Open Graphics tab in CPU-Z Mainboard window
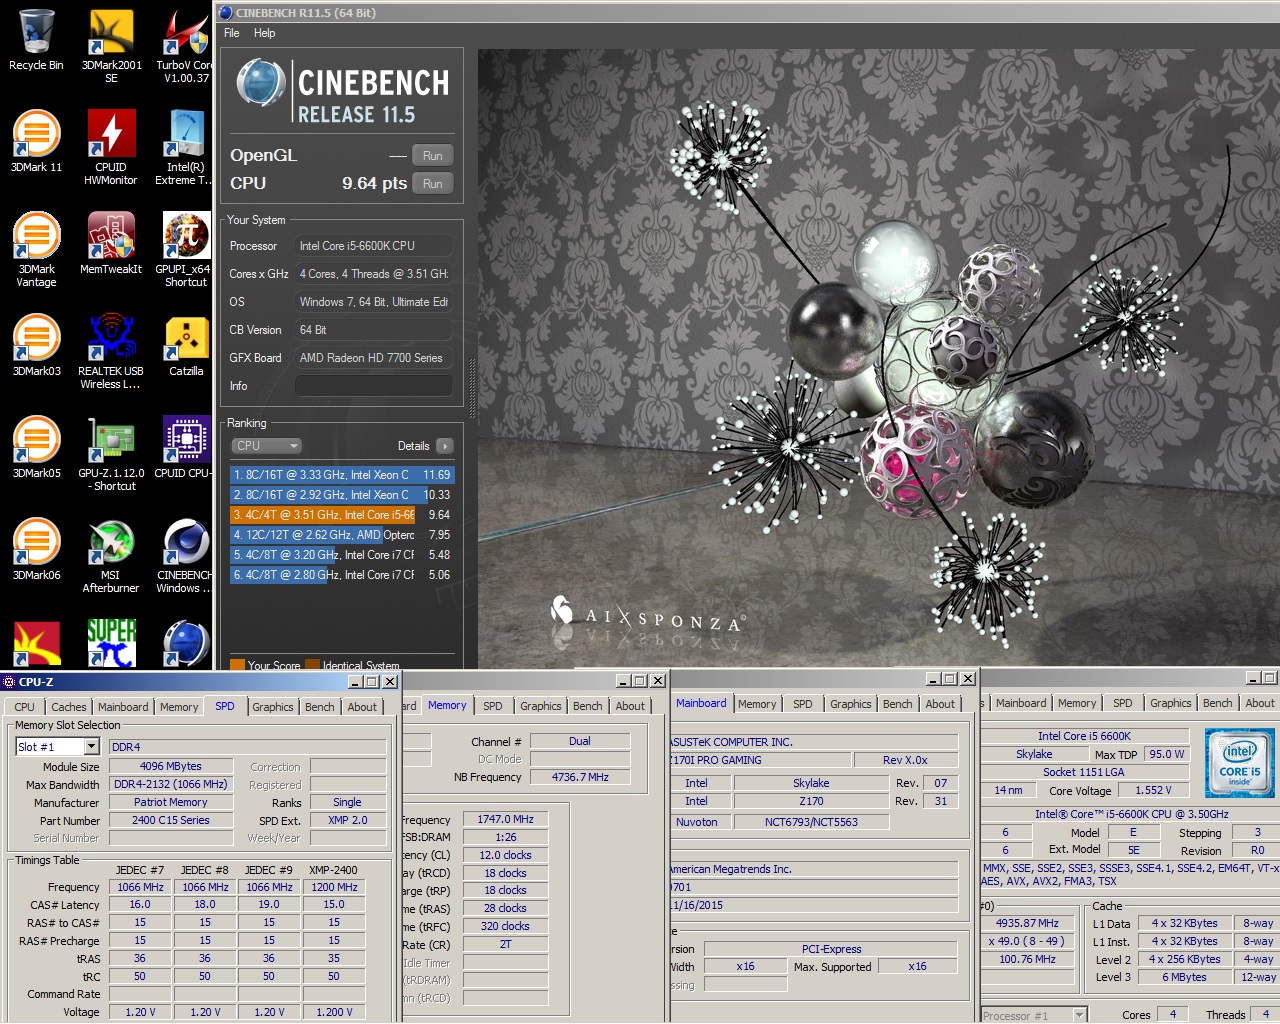This screenshot has width=1280, height=1024. [x=851, y=704]
